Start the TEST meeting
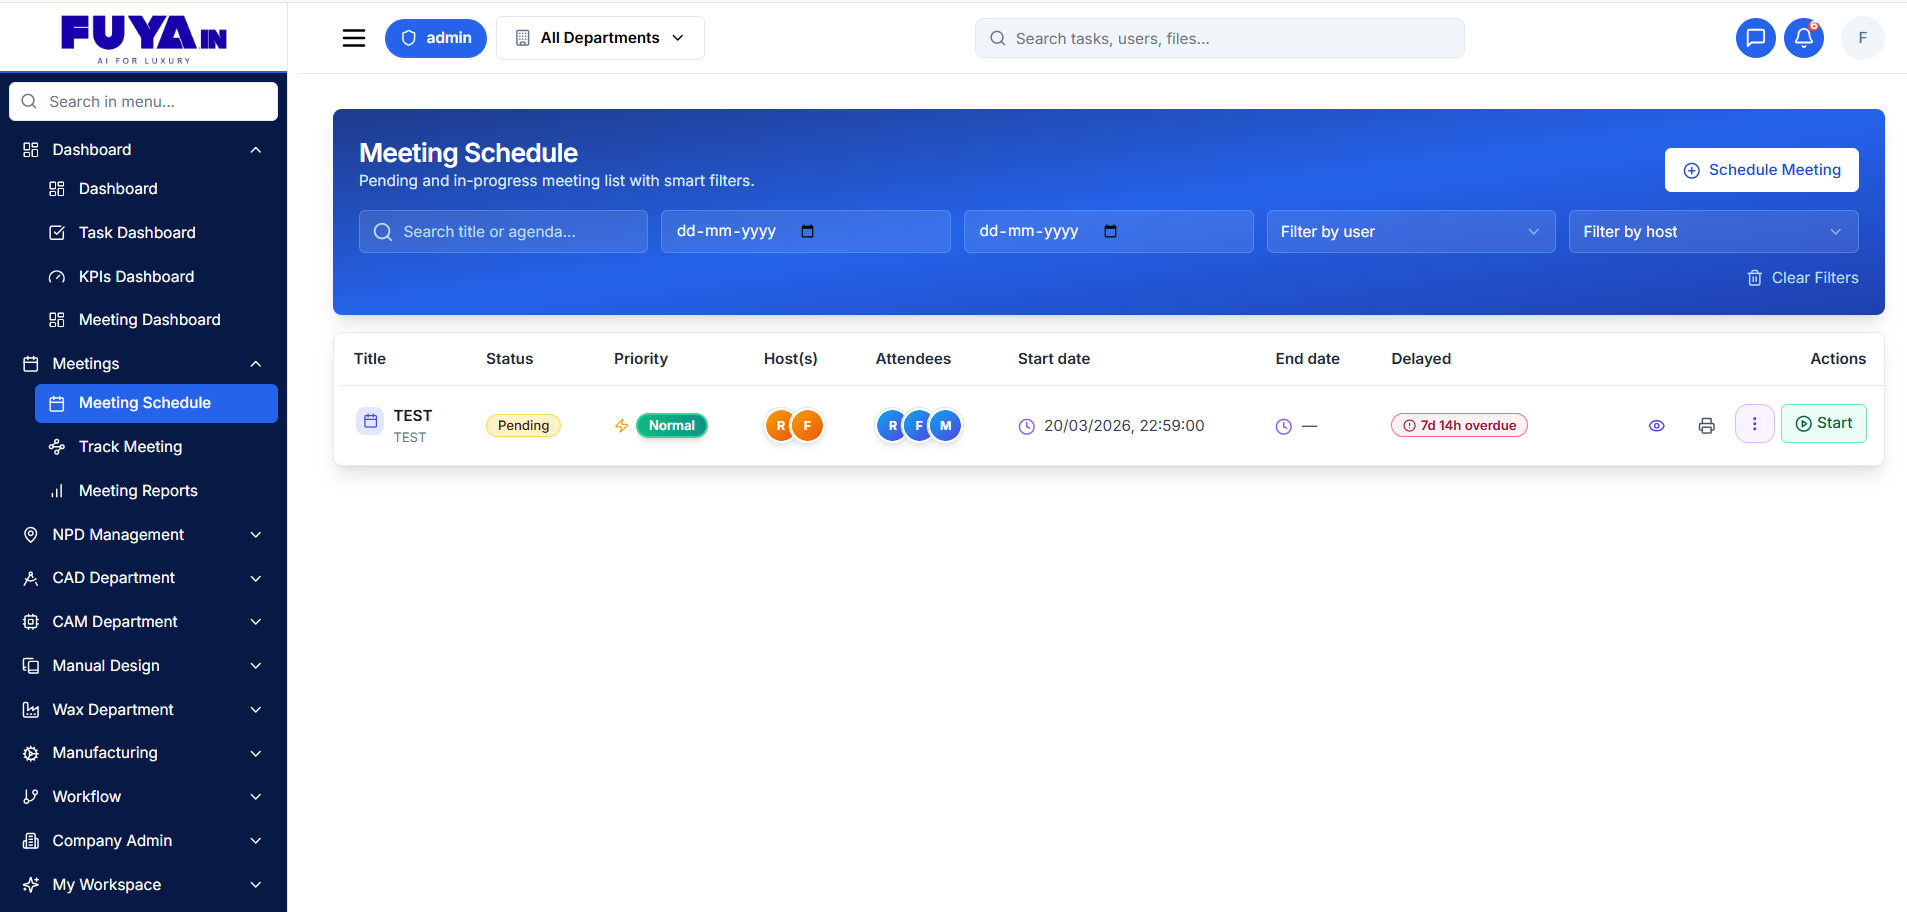 [1823, 424]
